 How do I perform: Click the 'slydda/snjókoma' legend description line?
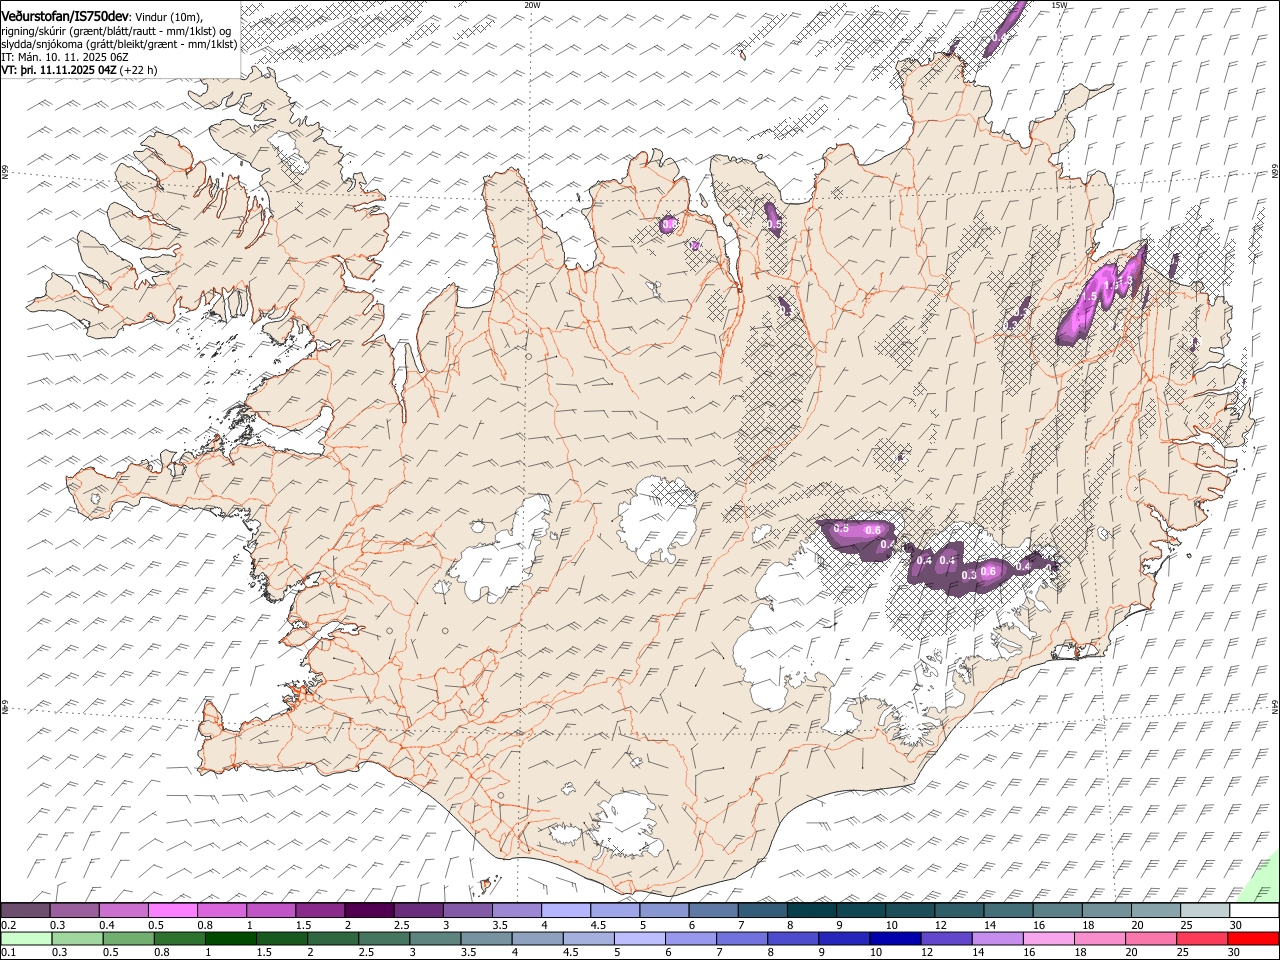(x=119, y=44)
